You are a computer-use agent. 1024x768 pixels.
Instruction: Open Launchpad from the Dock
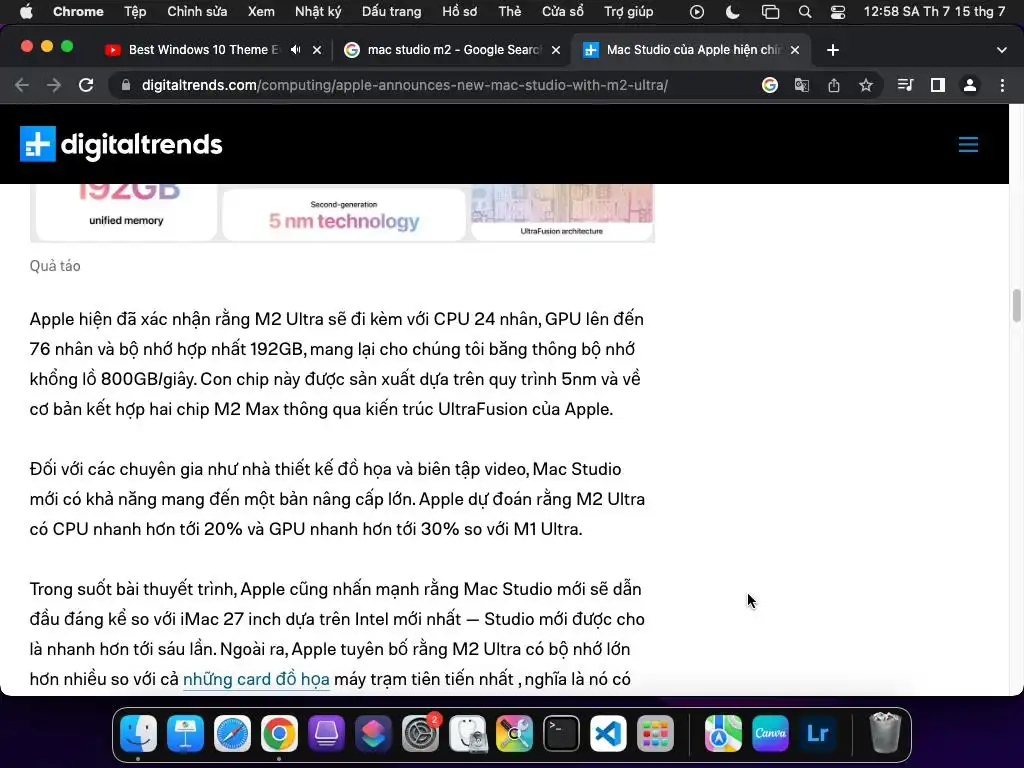[655, 734]
